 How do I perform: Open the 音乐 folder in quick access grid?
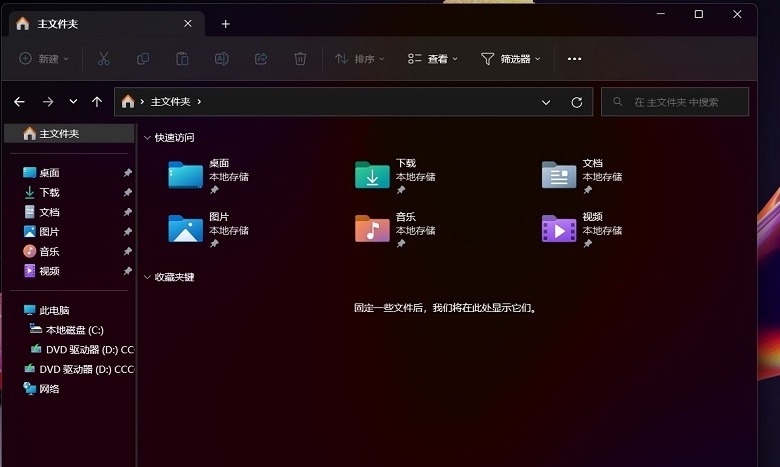coord(395,230)
